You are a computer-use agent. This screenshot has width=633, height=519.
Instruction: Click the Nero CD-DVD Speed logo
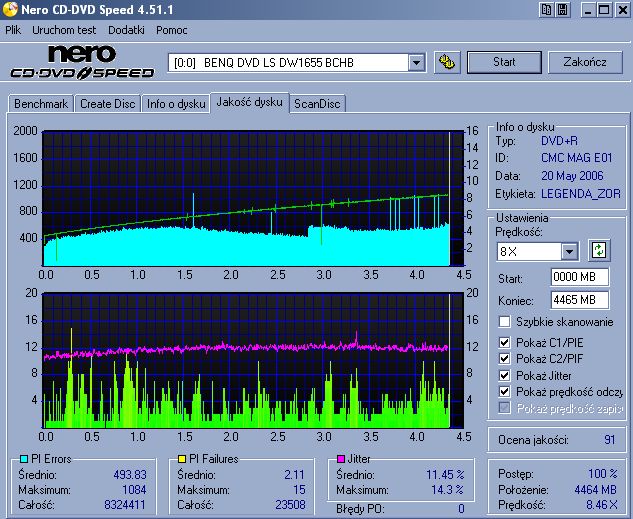pyautogui.click(x=82, y=62)
